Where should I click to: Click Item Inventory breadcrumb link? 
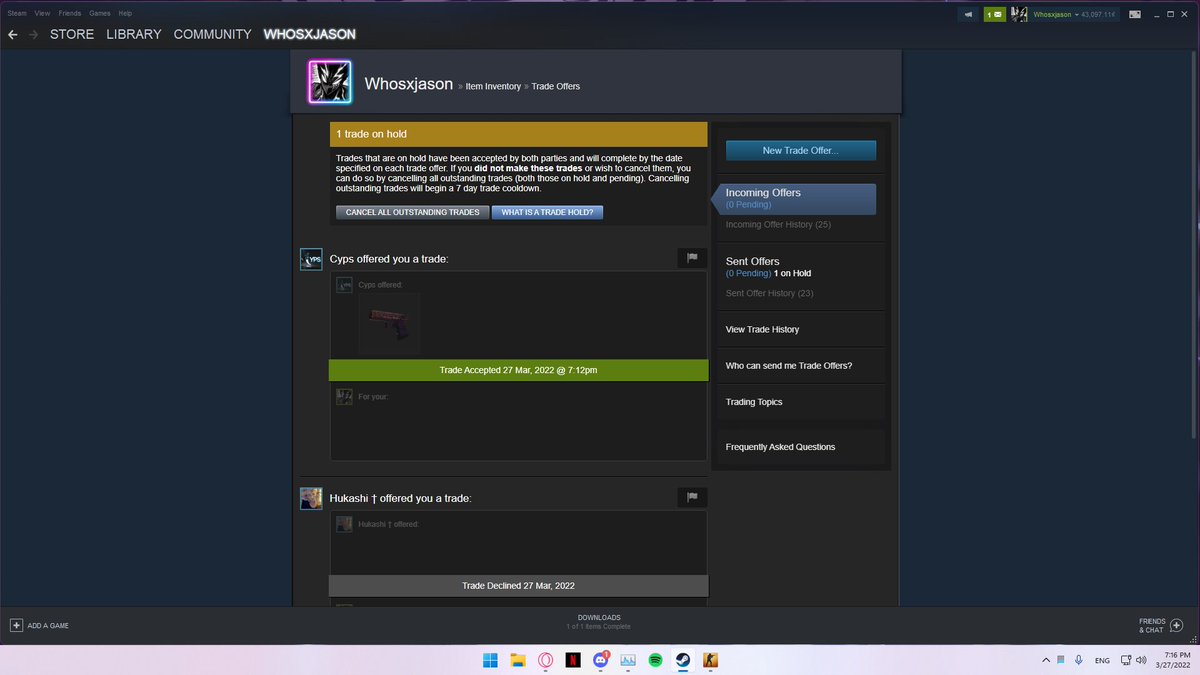(x=493, y=86)
